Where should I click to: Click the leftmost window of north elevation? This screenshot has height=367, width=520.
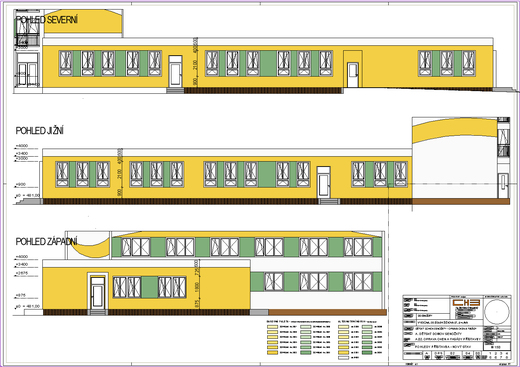click(66, 63)
